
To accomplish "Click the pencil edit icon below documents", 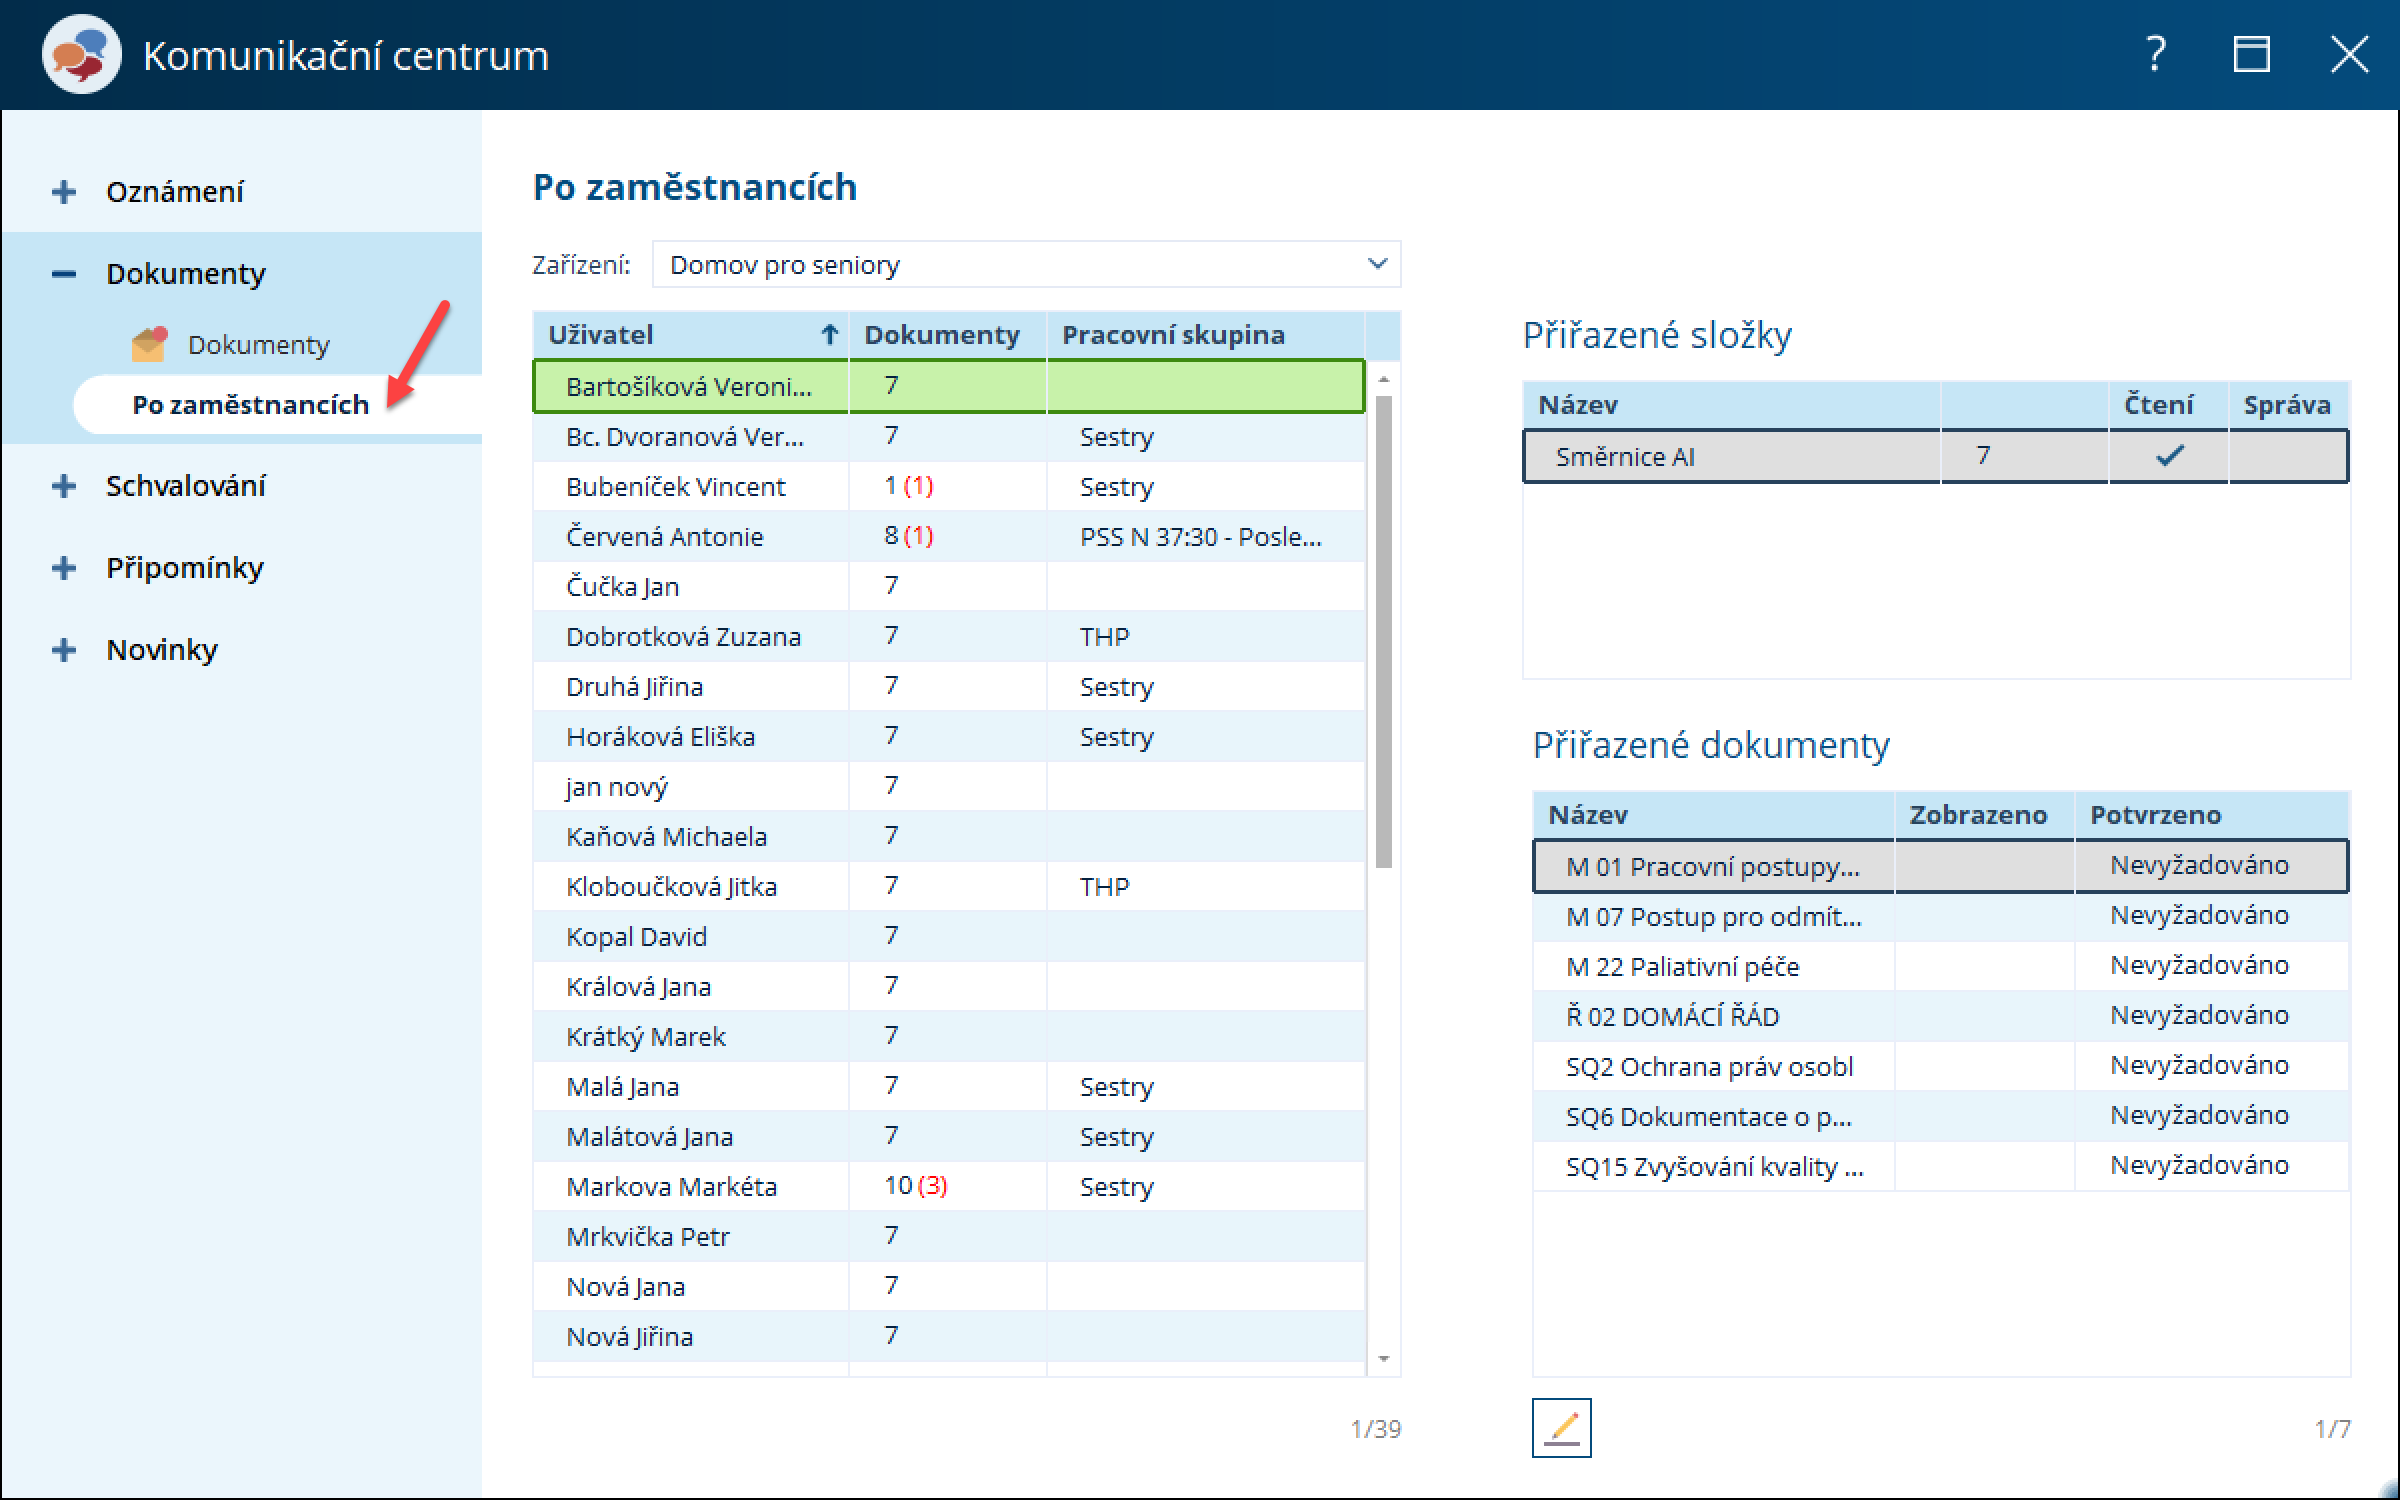I will pos(1561,1427).
